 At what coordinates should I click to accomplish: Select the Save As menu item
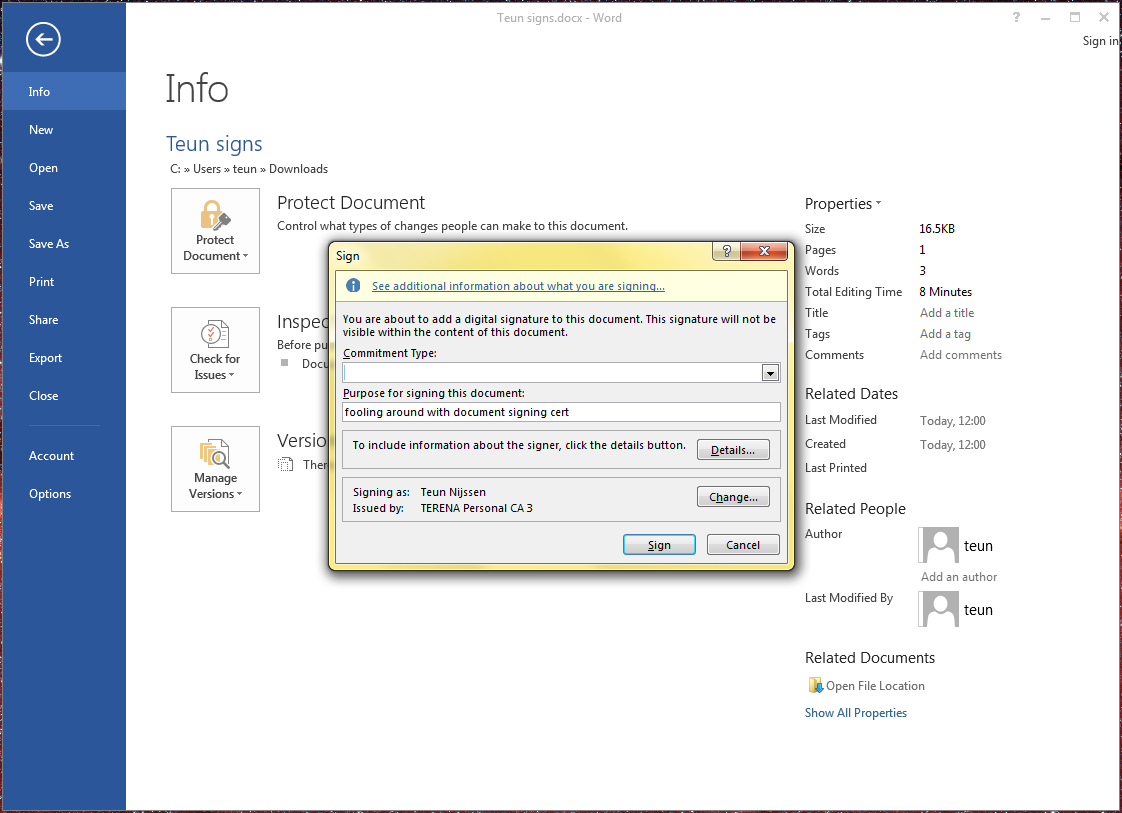(49, 244)
